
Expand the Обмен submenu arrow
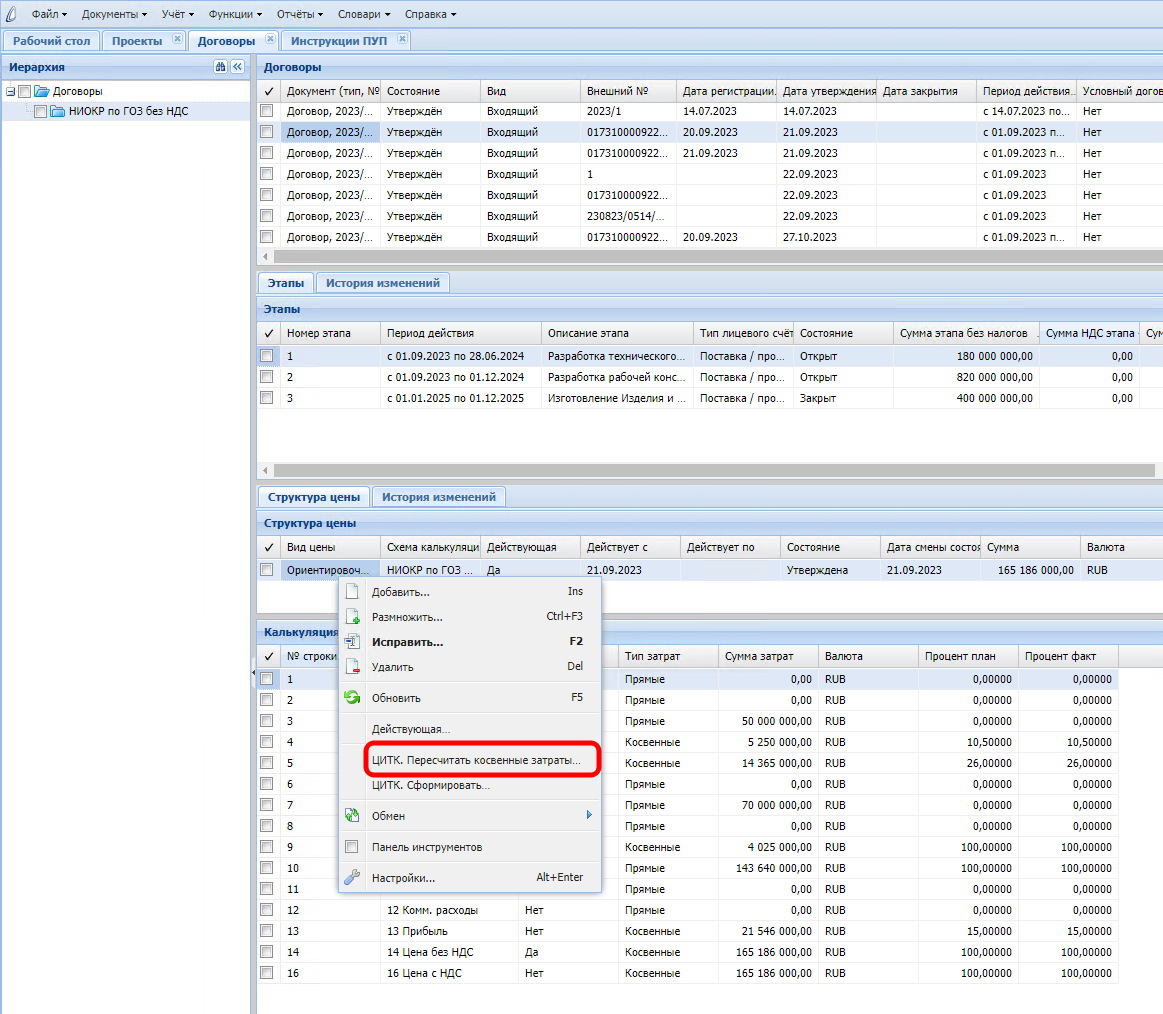589,816
